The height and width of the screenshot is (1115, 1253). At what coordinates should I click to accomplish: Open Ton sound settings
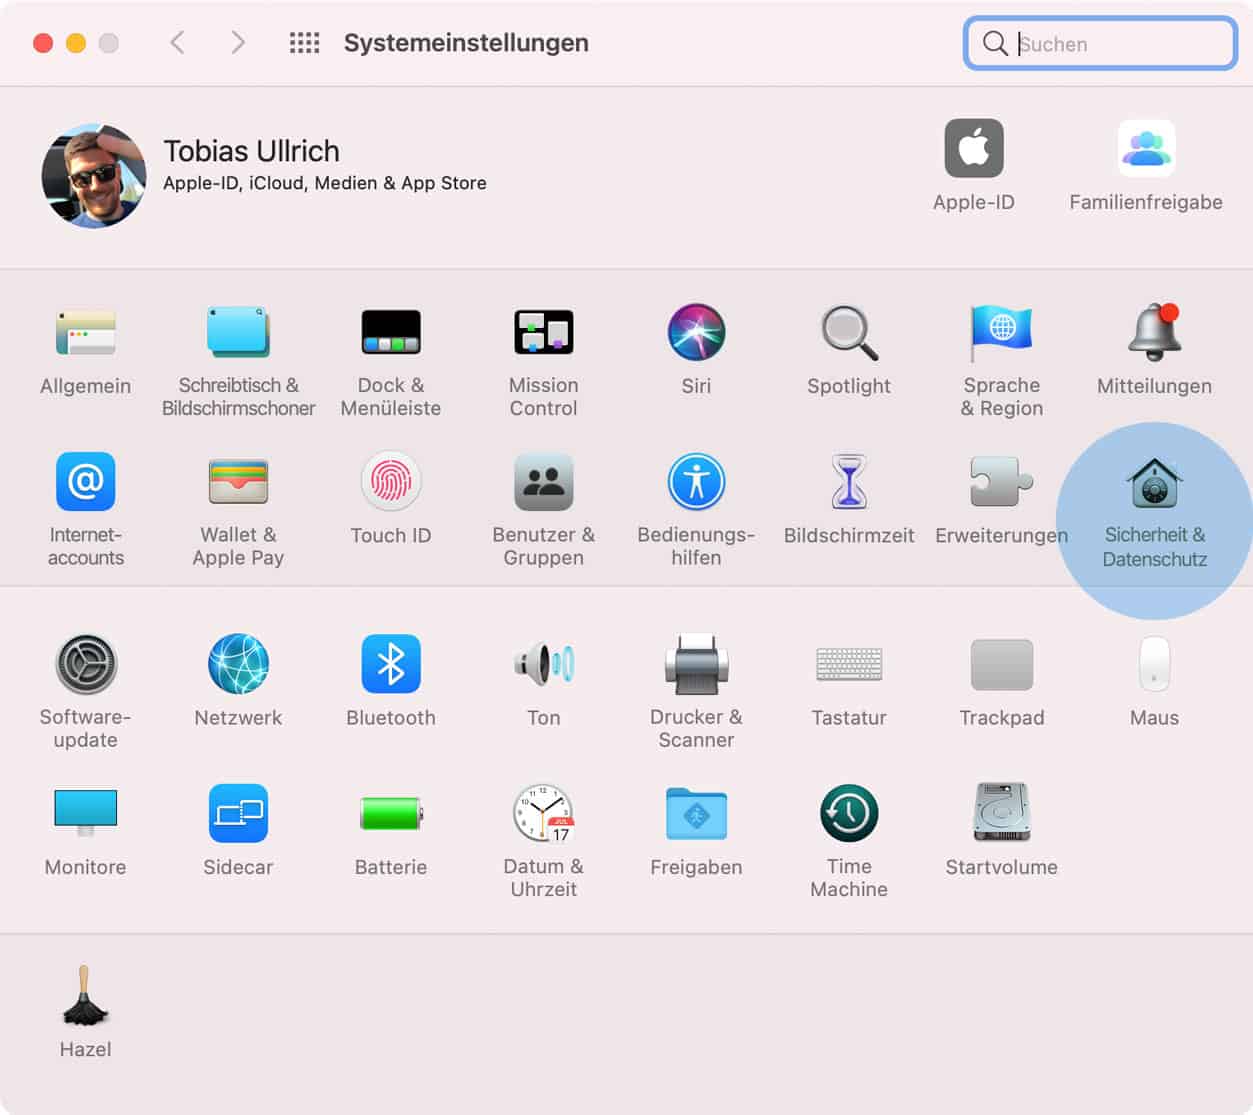pos(544,664)
